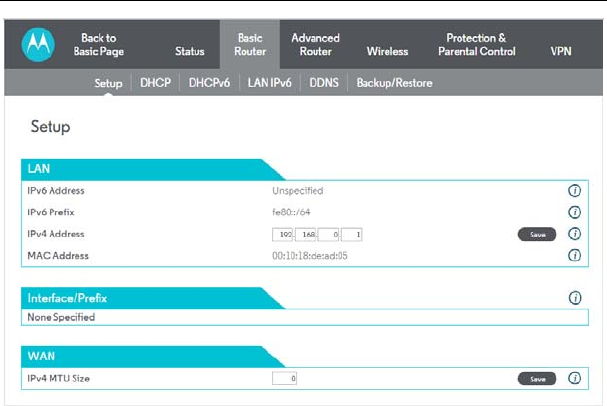Click the IPv4 Address label
The width and height of the screenshot is (607, 406).
(x=56, y=234)
